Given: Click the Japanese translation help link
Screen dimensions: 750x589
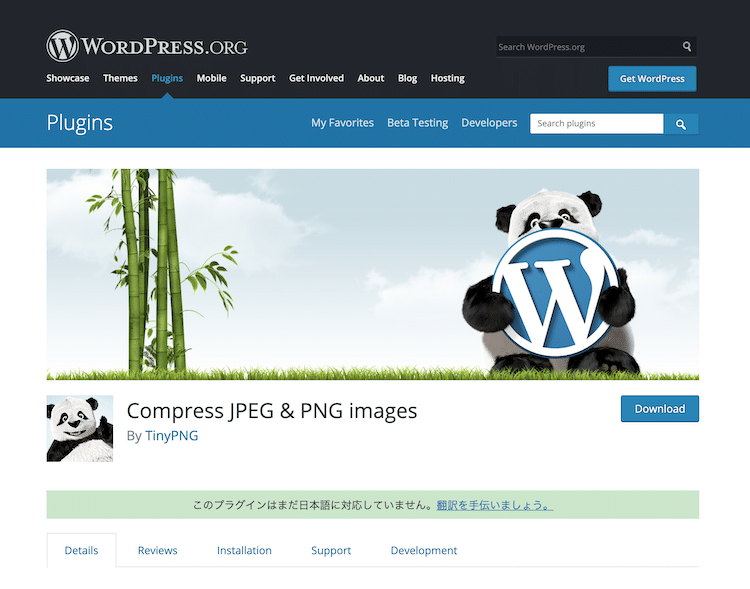Looking at the screenshot, I should point(495,505).
